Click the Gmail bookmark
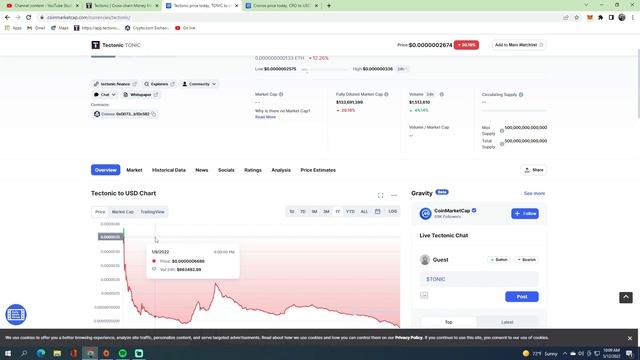Viewport: 640px width, 360px height. [x=36, y=28]
